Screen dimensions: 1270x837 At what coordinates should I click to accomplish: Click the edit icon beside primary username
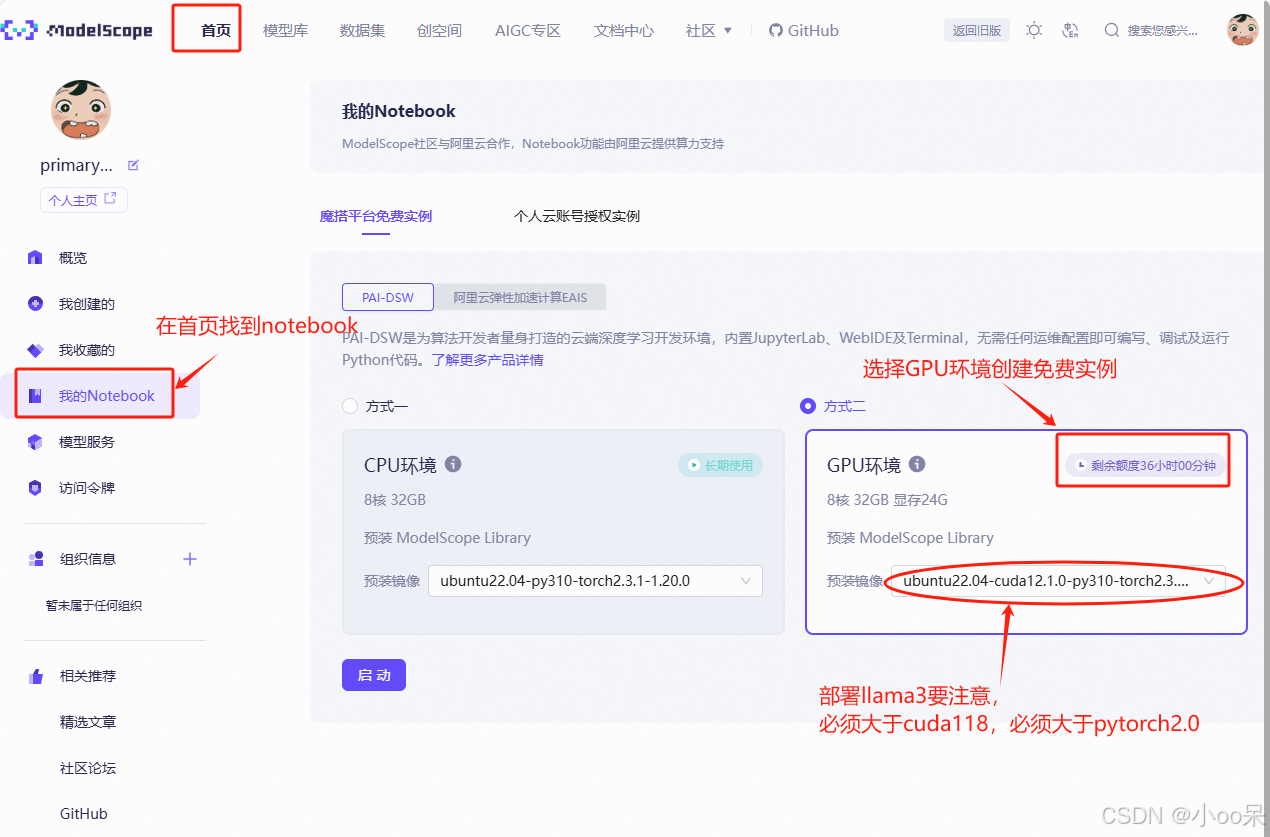click(134, 165)
